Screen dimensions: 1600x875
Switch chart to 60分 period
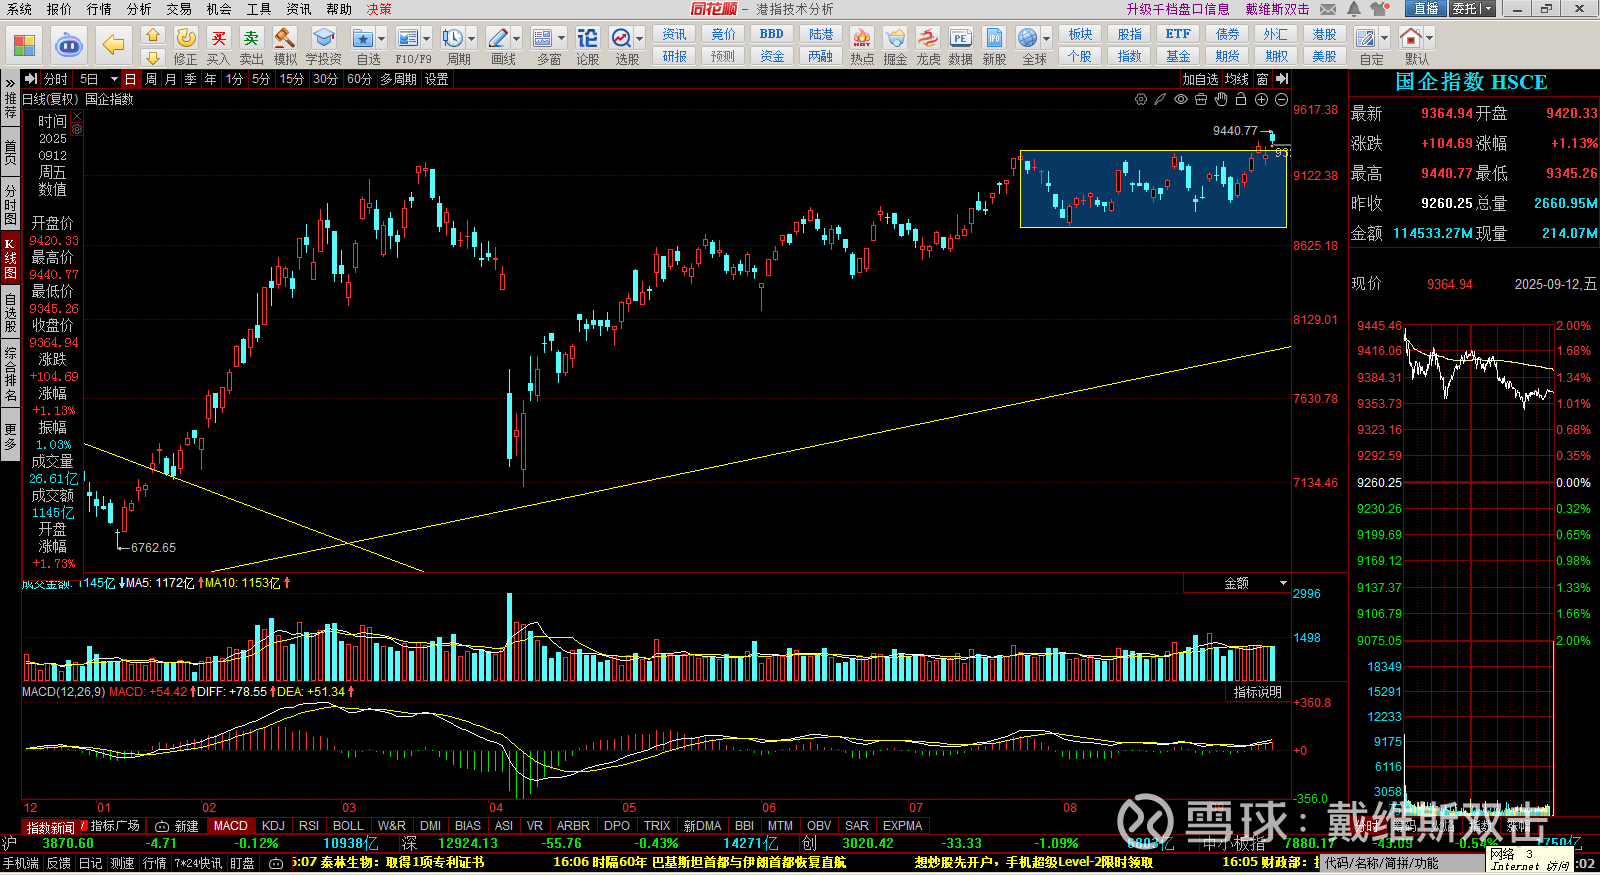(x=359, y=79)
